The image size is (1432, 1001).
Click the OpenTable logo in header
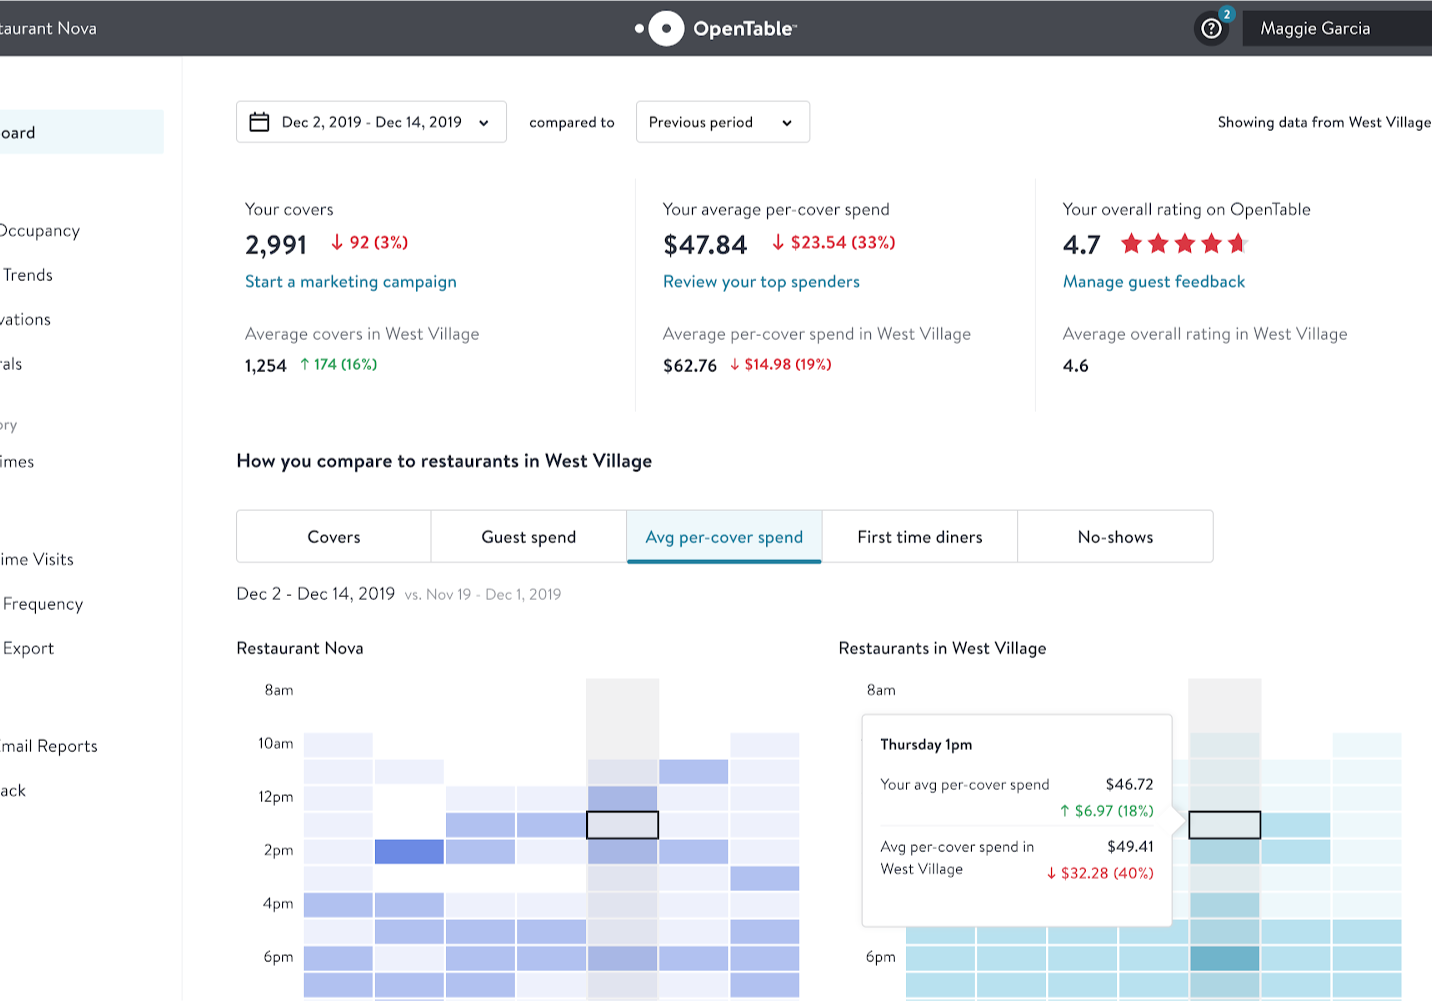(716, 29)
